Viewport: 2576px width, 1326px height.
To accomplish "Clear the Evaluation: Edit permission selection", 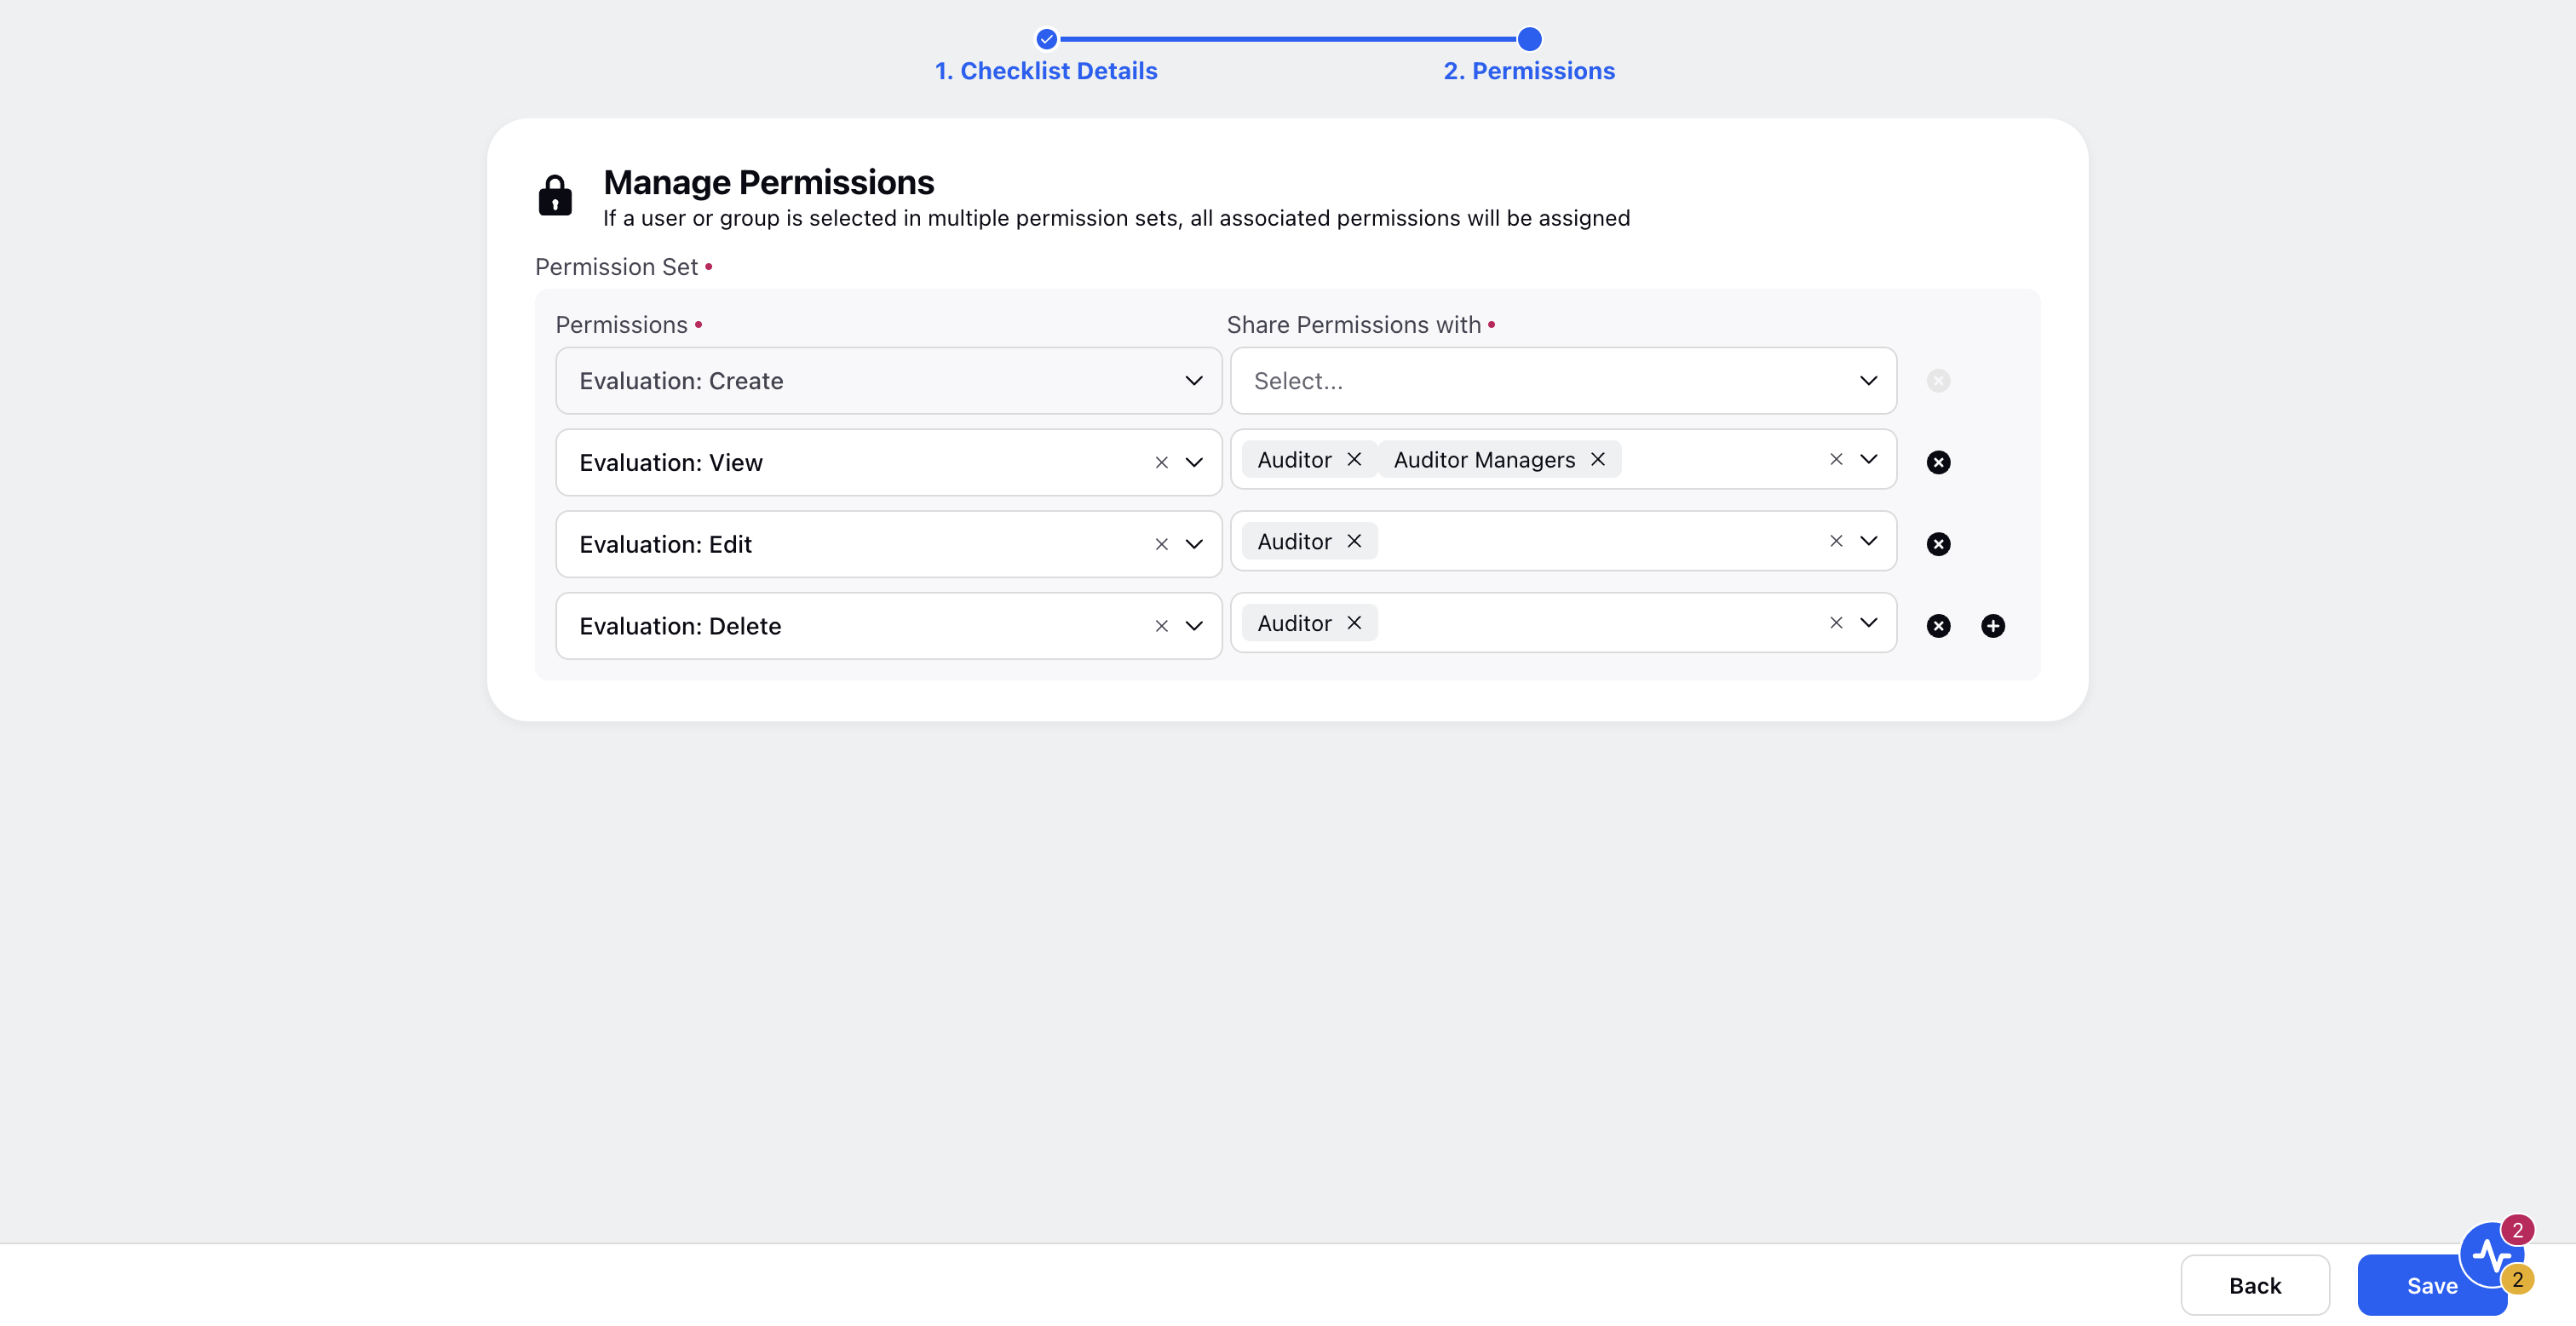I will [1161, 545].
